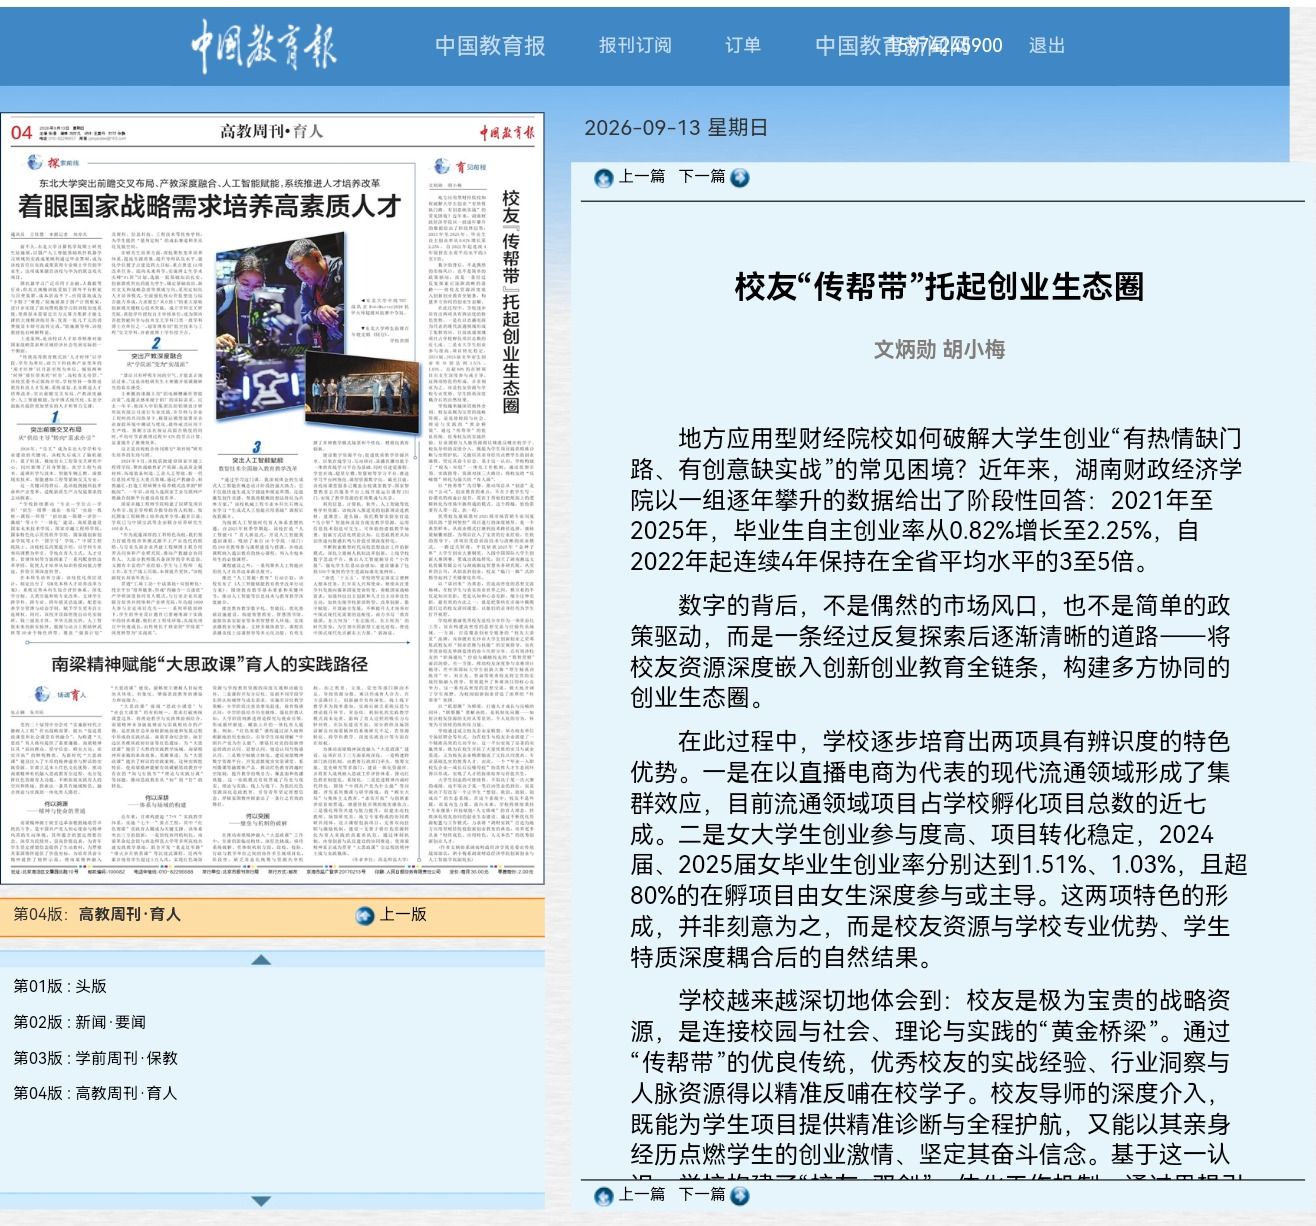The height and width of the screenshot is (1226, 1316).
Task: Click the paragraph beginning 地方应用型财经院校如何破解
Action: (x=939, y=500)
